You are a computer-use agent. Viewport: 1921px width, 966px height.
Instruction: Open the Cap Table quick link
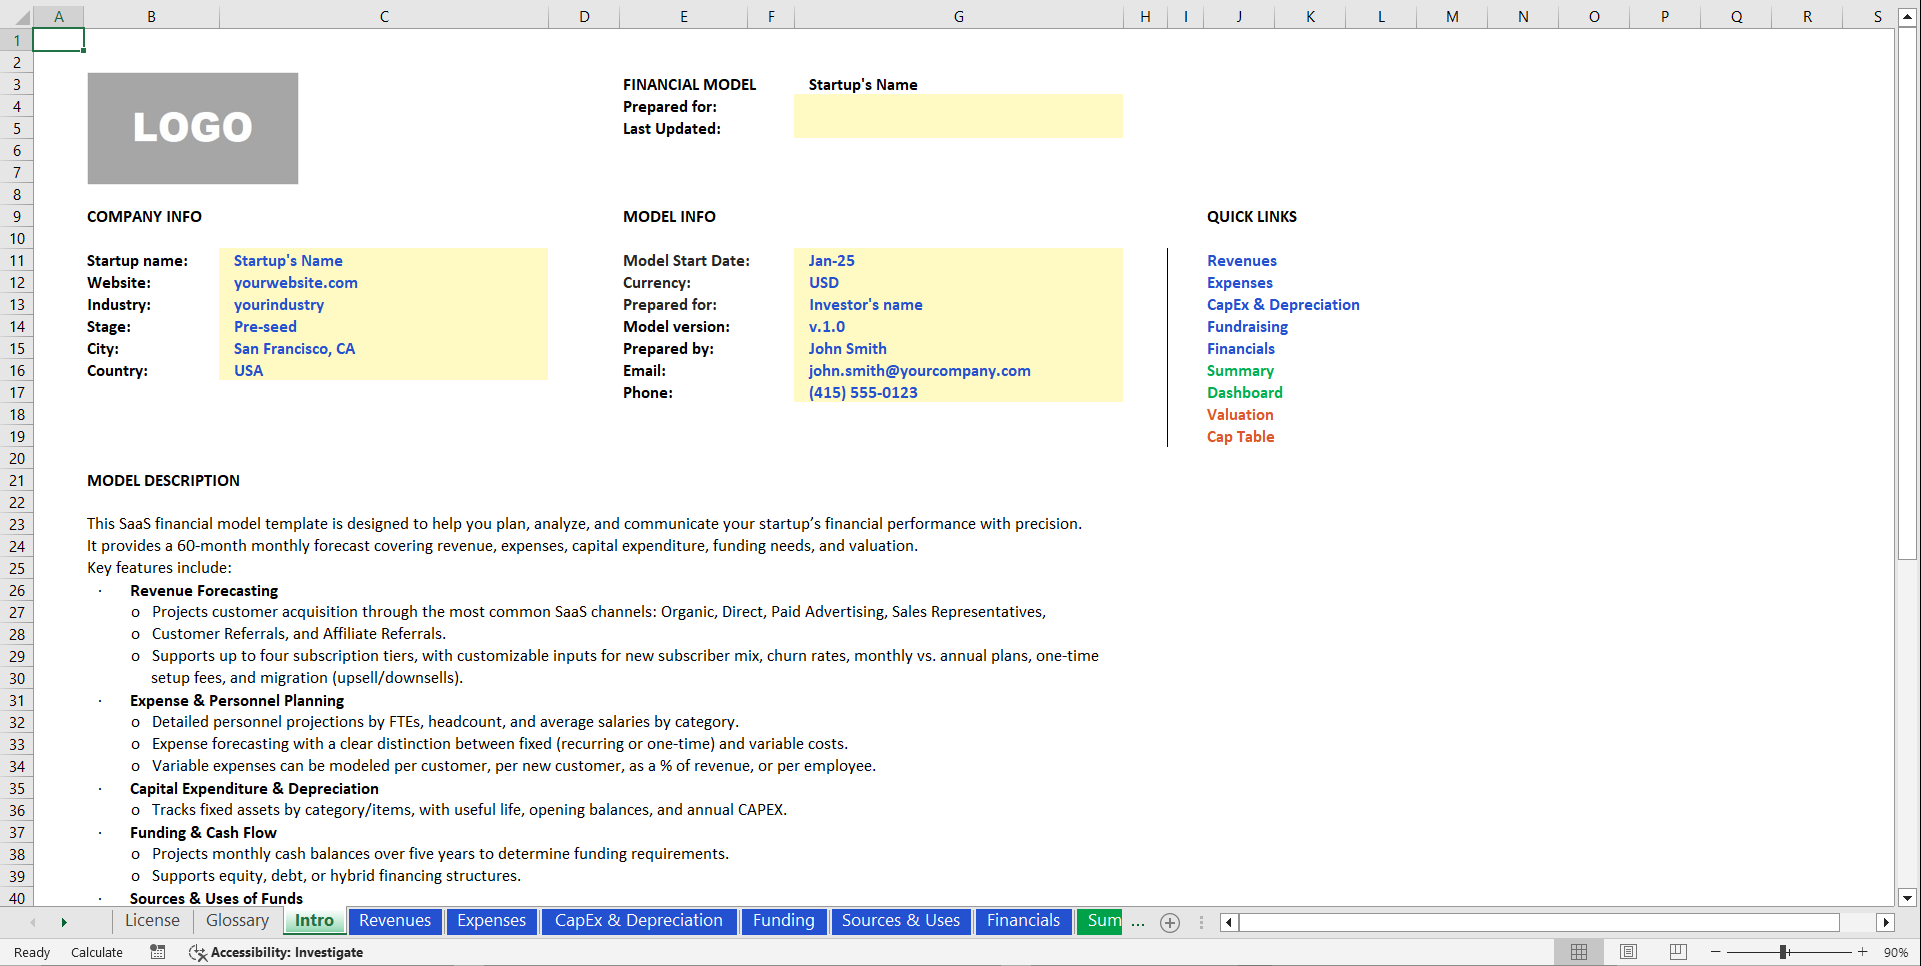click(1240, 436)
